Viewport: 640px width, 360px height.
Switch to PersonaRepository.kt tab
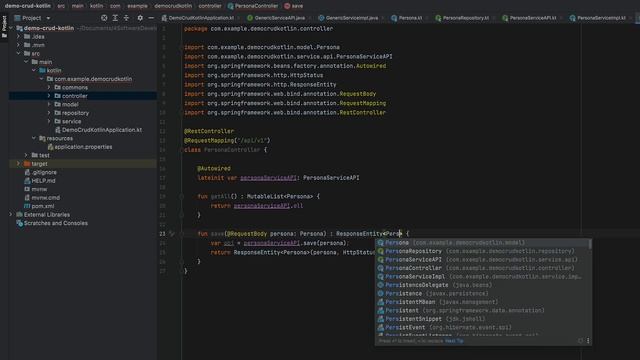click(462, 18)
